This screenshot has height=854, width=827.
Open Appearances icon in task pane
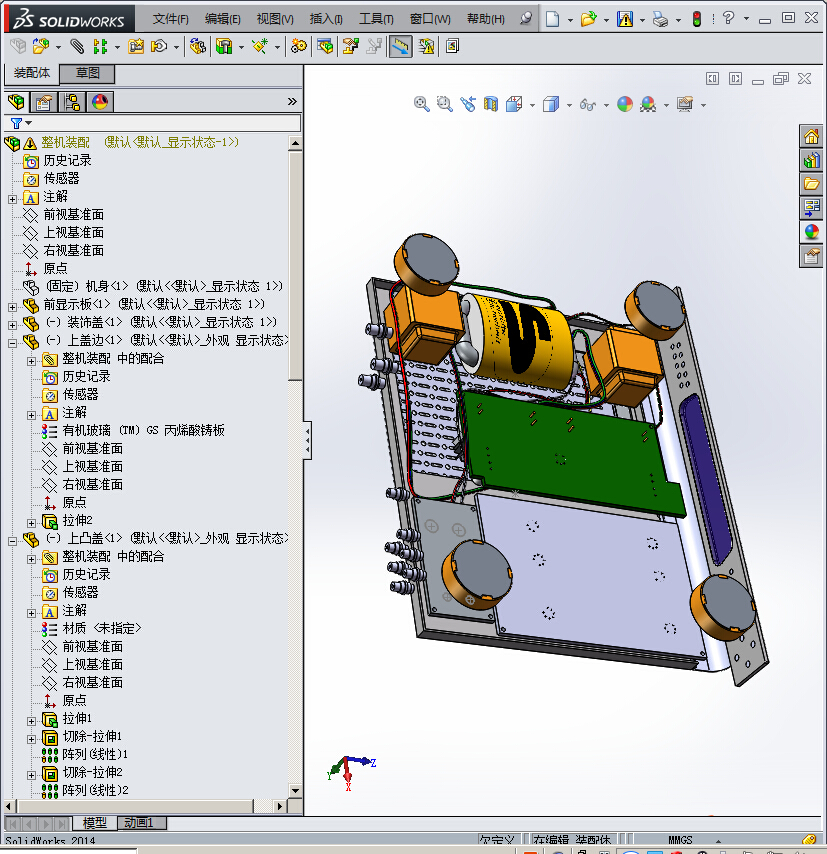[811, 231]
